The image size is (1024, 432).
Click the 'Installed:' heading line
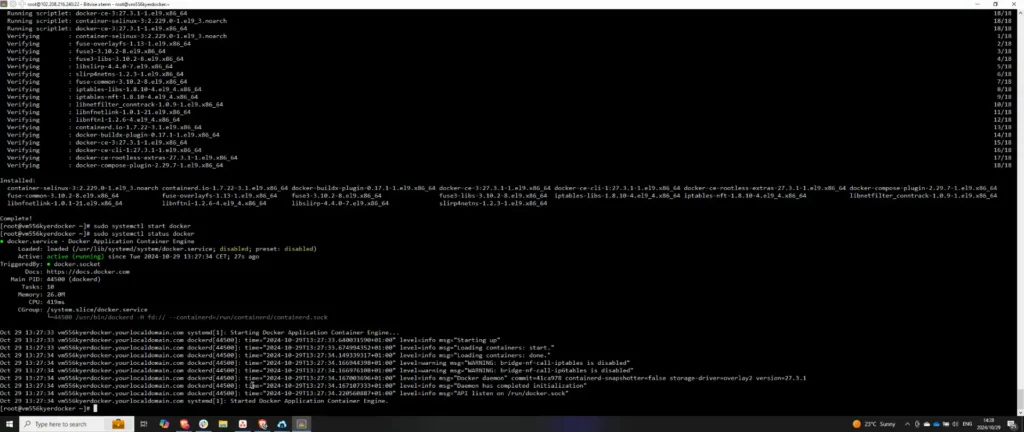click(x=18, y=180)
